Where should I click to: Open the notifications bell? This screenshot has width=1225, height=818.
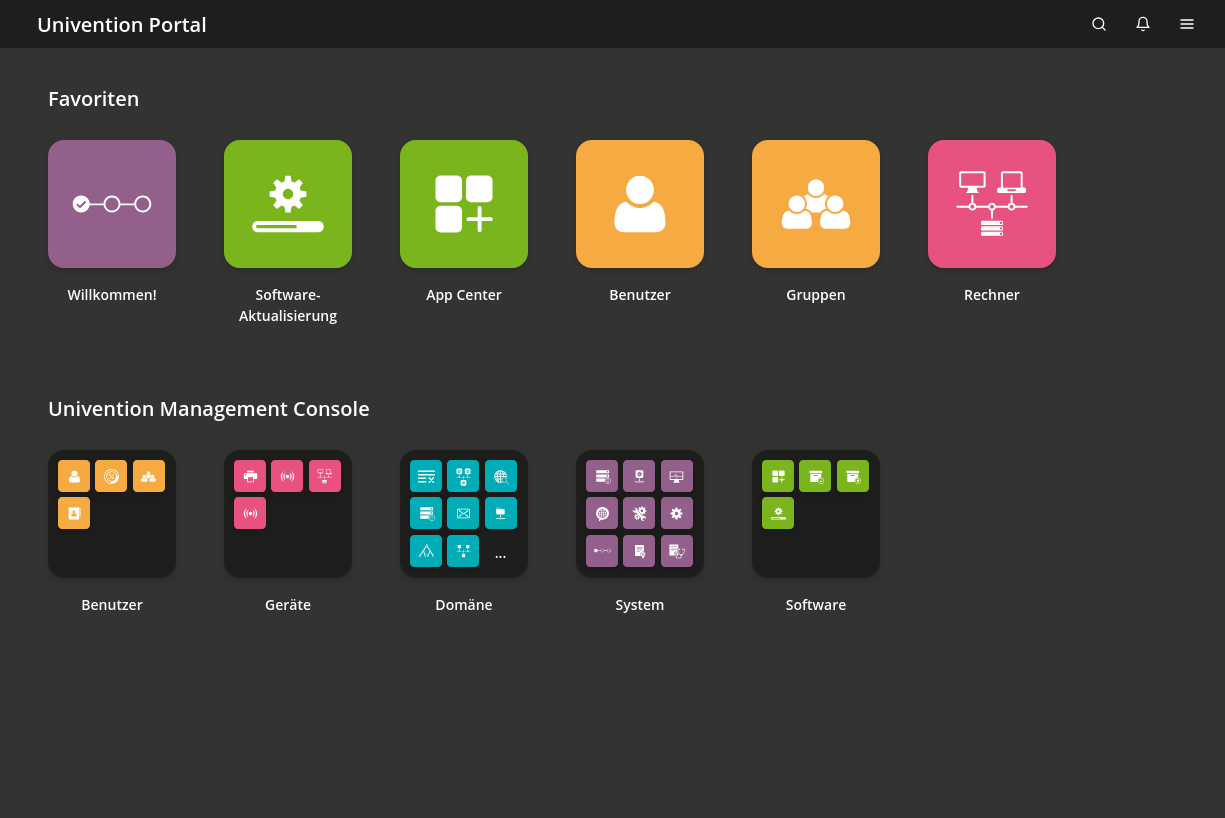pos(1143,24)
